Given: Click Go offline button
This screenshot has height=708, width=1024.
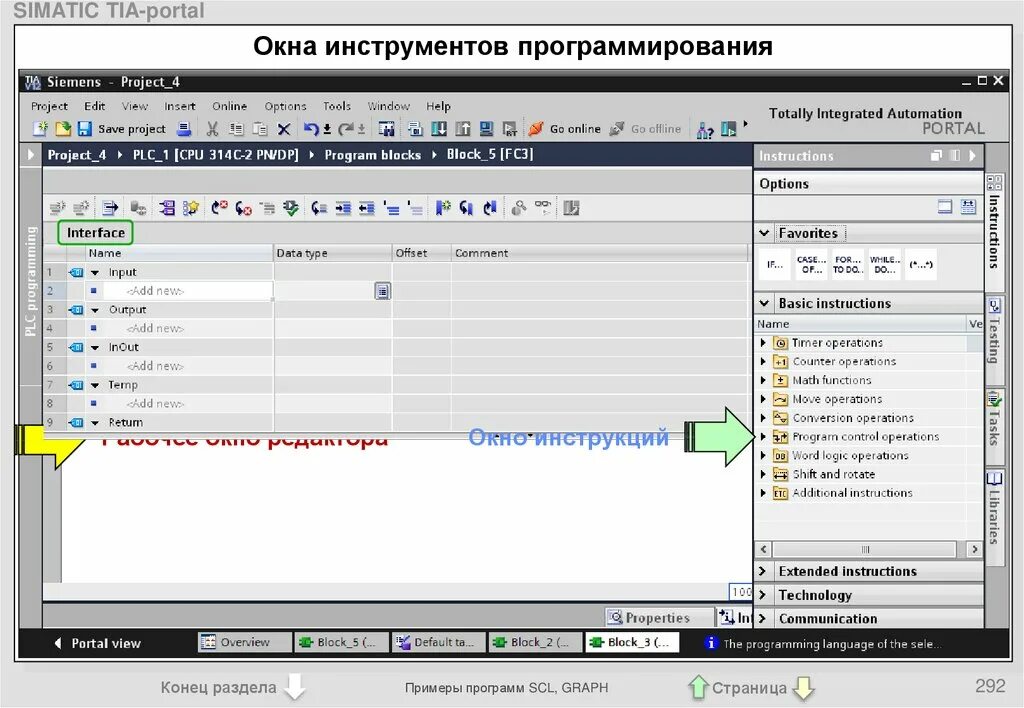Looking at the screenshot, I should point(646,129).
